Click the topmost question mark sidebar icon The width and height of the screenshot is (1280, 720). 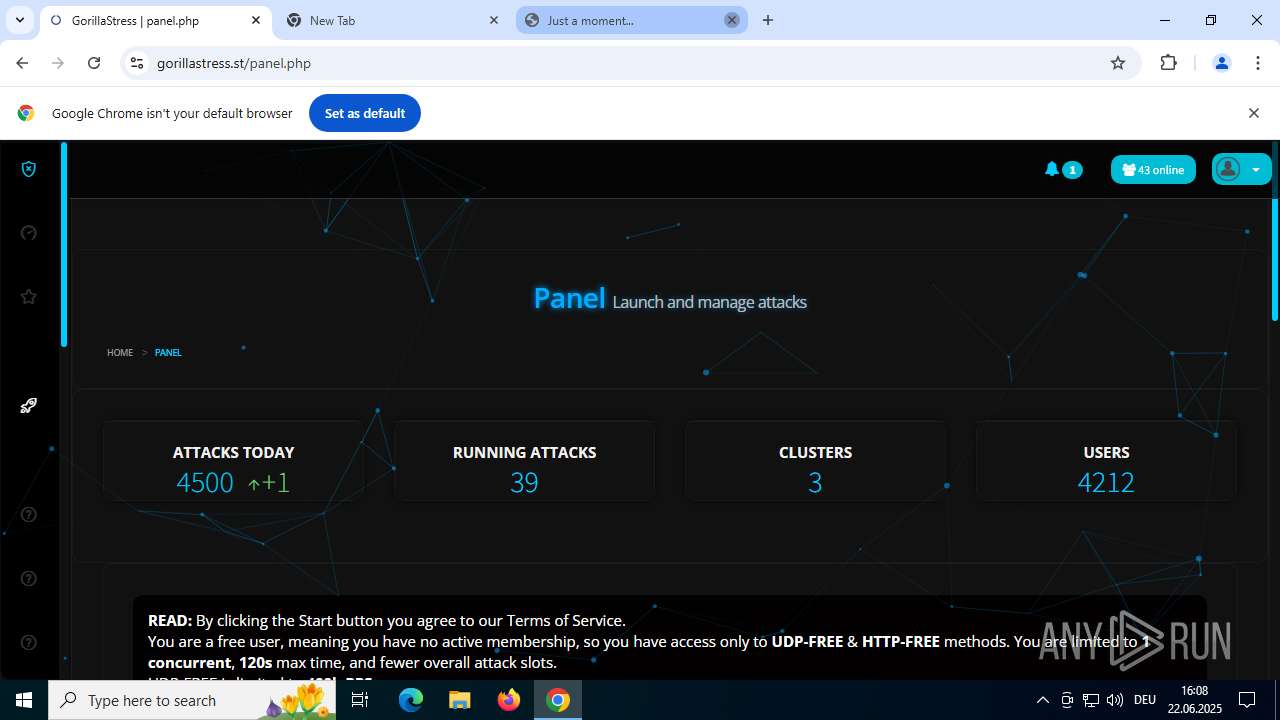[29, 515]
